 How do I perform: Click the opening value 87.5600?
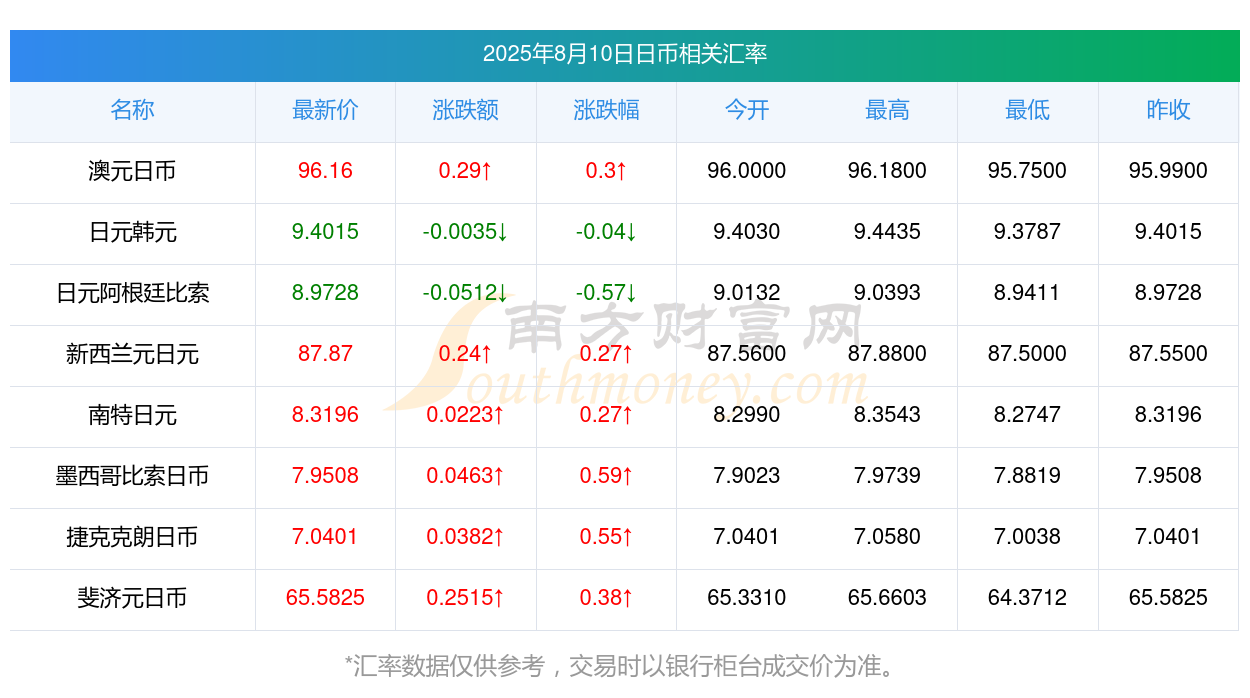747,354
